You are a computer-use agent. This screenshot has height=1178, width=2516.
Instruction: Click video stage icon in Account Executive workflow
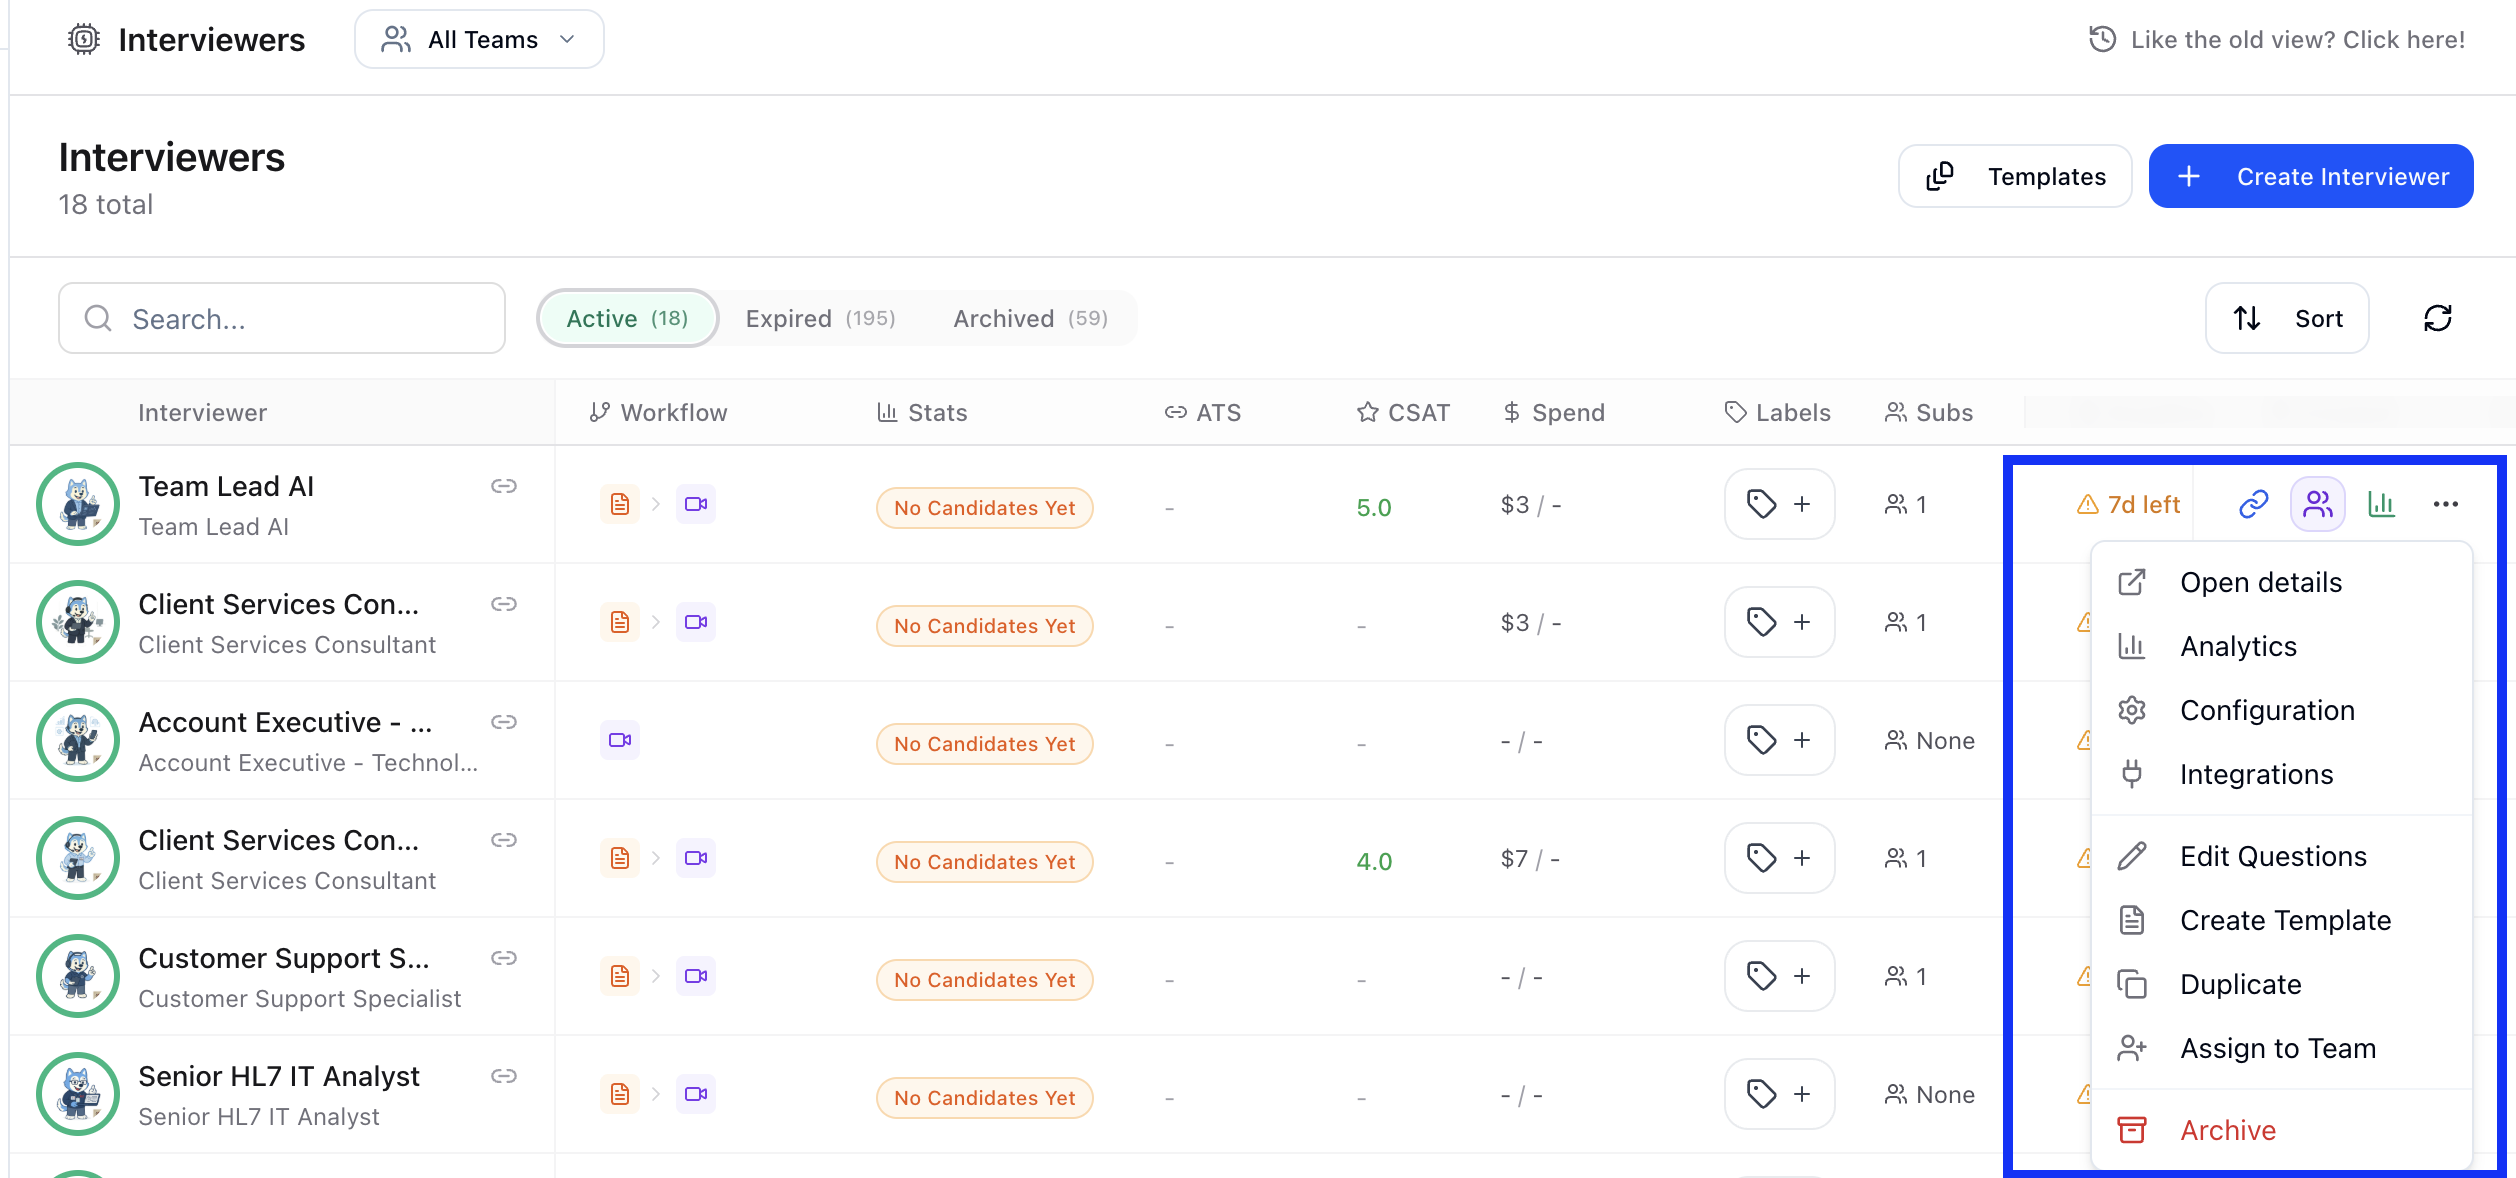click(x=620, y=740)
